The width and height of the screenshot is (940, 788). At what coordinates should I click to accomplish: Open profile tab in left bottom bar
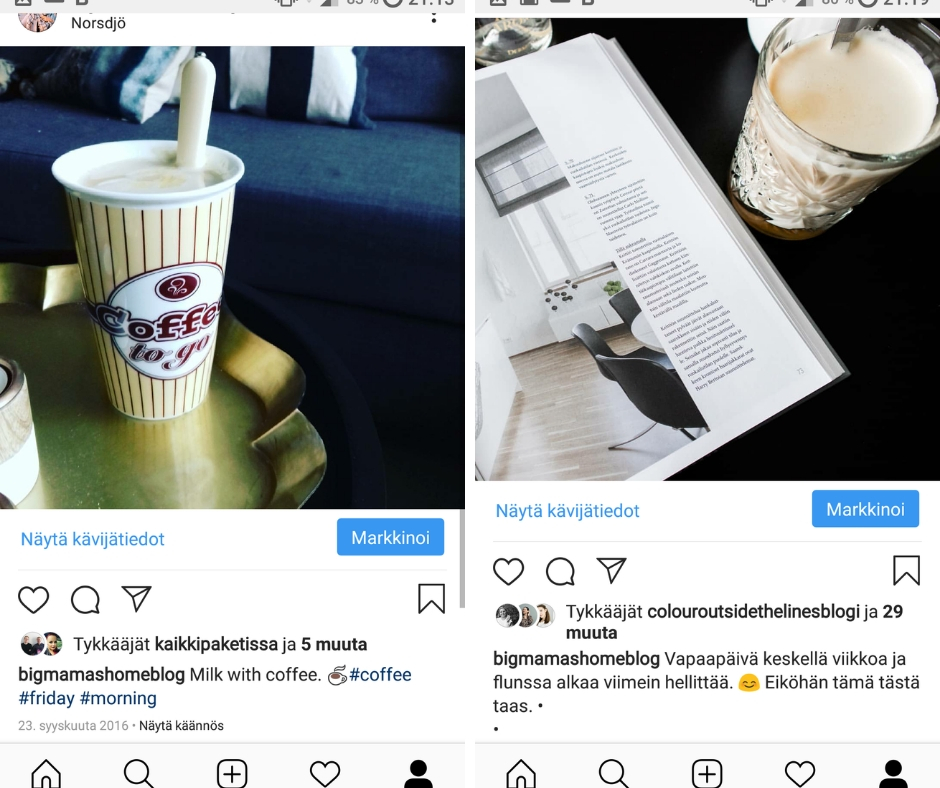click(418, 774)
